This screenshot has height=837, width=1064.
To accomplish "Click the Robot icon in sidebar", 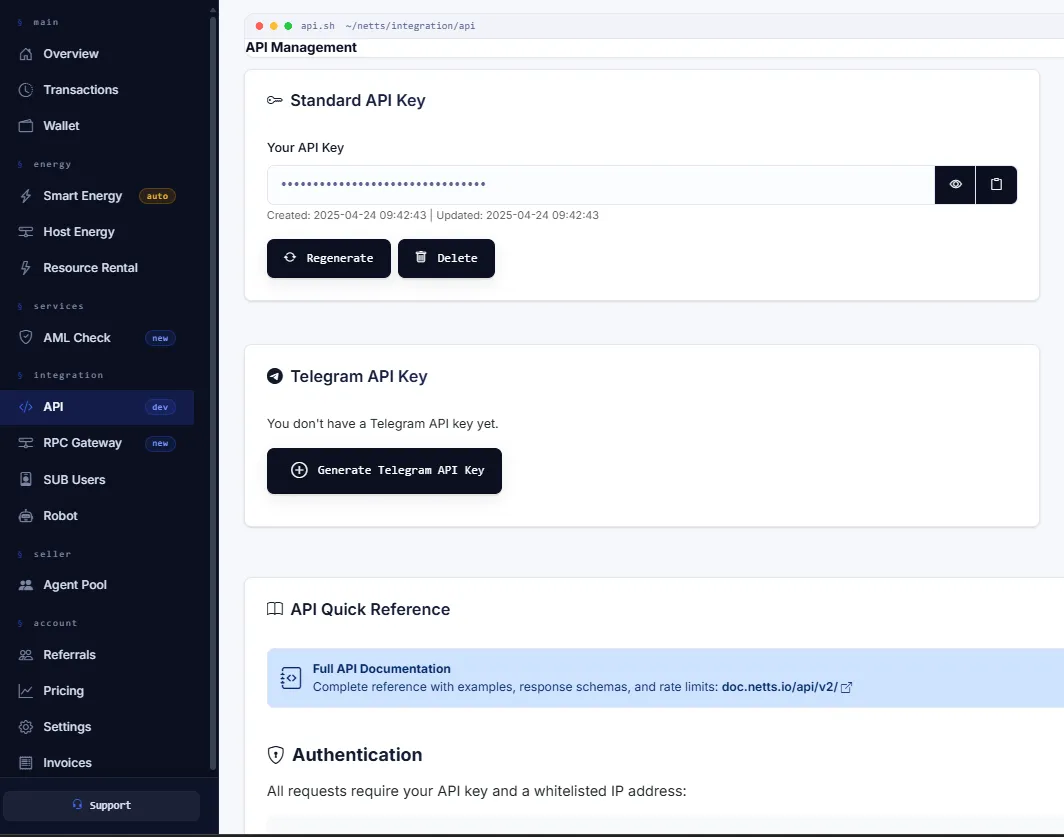I will (x=26, y=516).
